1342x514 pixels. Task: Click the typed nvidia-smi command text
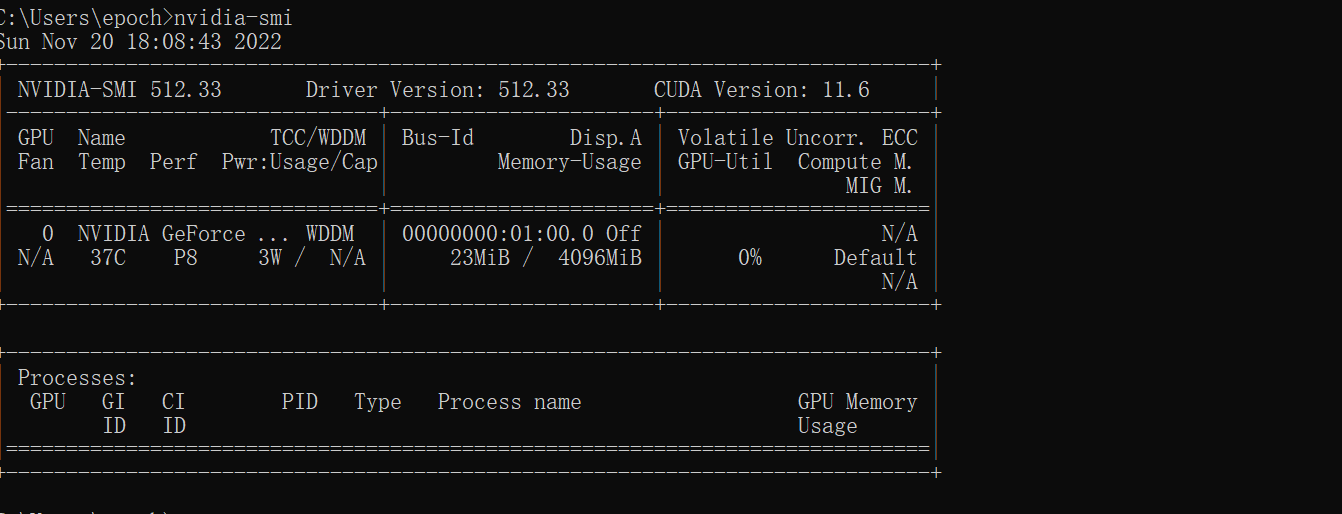pos(232,18)
